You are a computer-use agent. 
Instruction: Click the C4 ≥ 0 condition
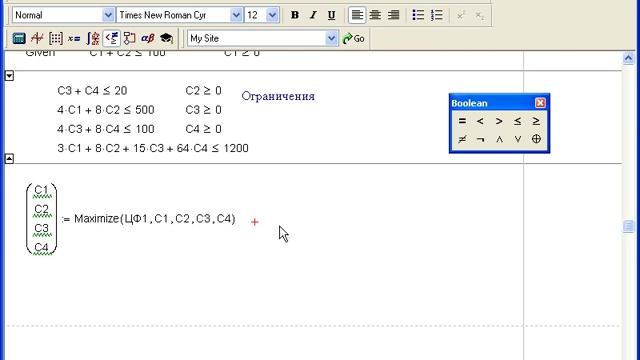[x=203, y=129]
